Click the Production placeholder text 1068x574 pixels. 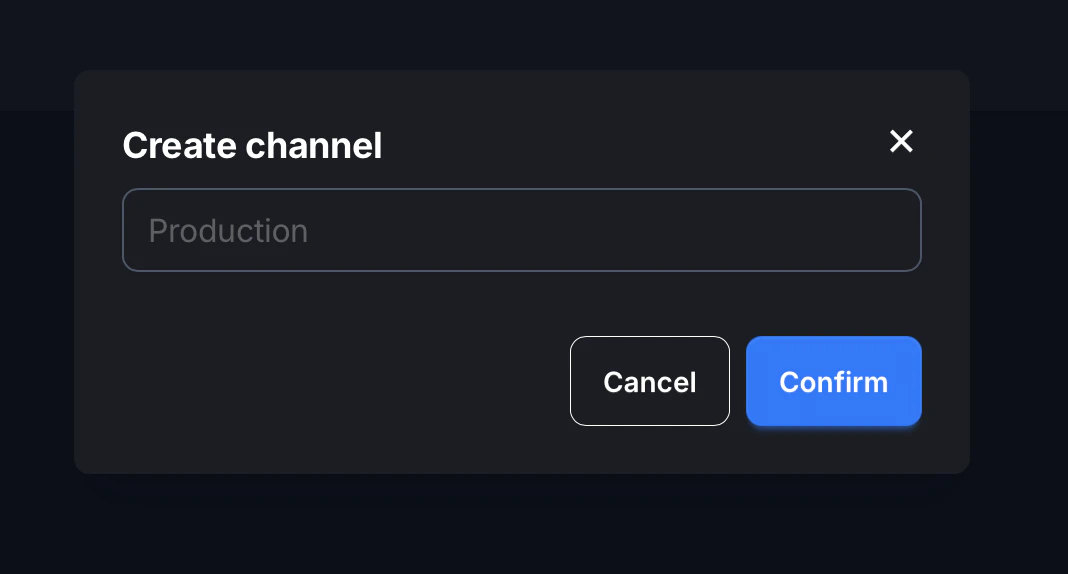[228, 231]
